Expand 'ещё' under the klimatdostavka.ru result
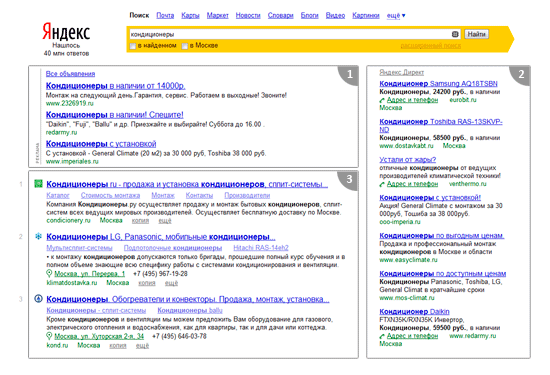The width and height of the screenshot is (550, 375). coord(171,283)
